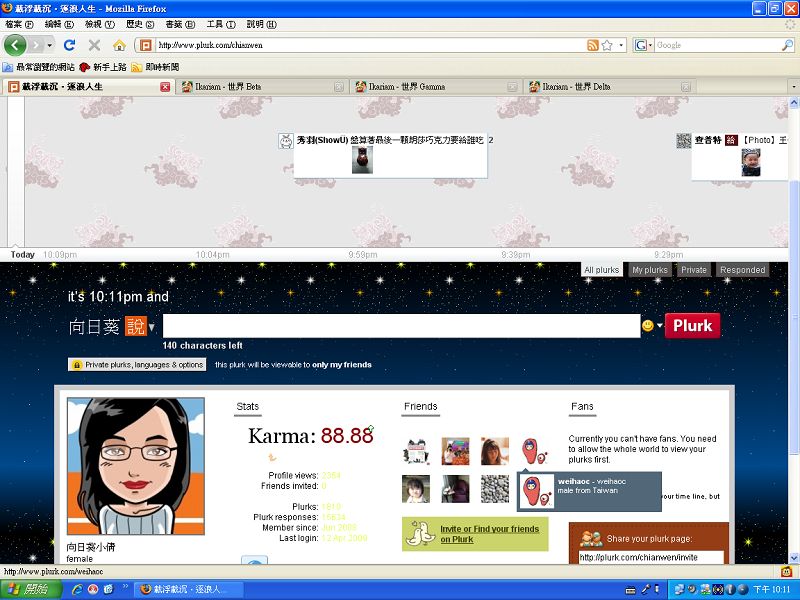Viewport: 800px width, 600px height.
Task: Open ShowU plurk author avatar icon
Action: pos(286,140)
